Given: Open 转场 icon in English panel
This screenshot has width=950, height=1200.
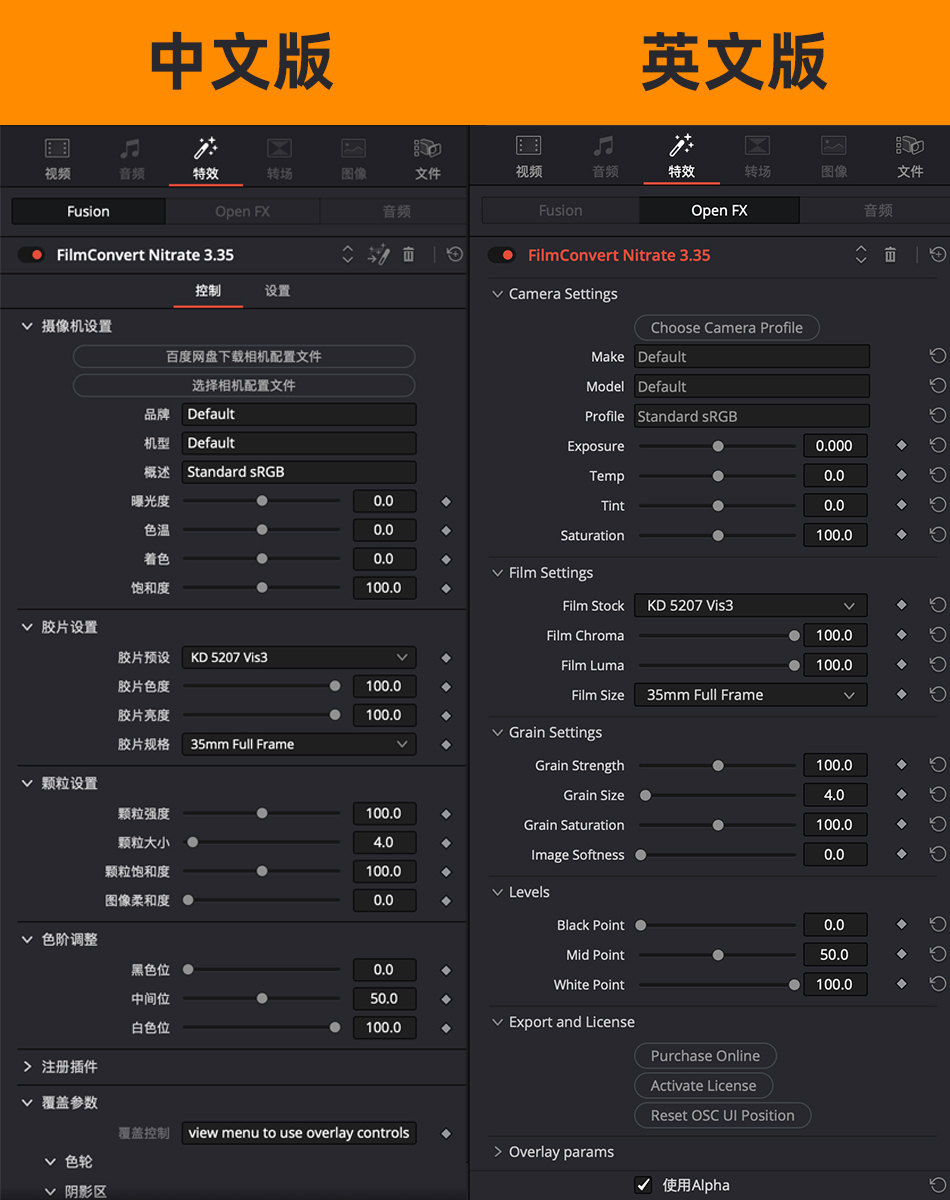Looking at the screenshot, I should 757,146.
